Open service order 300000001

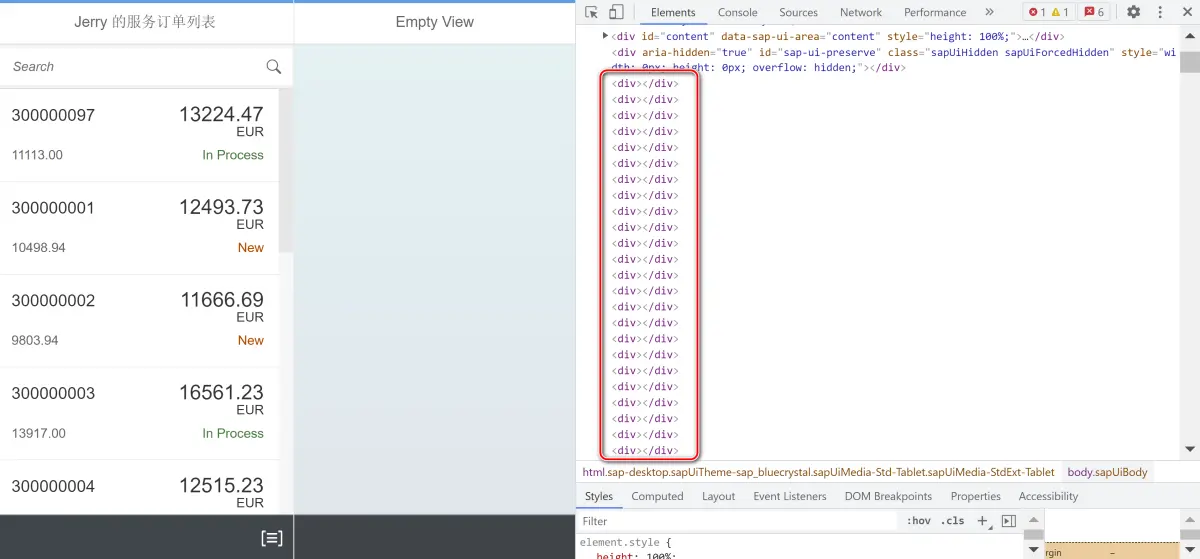pyautogui.click(x=138, y=228)
